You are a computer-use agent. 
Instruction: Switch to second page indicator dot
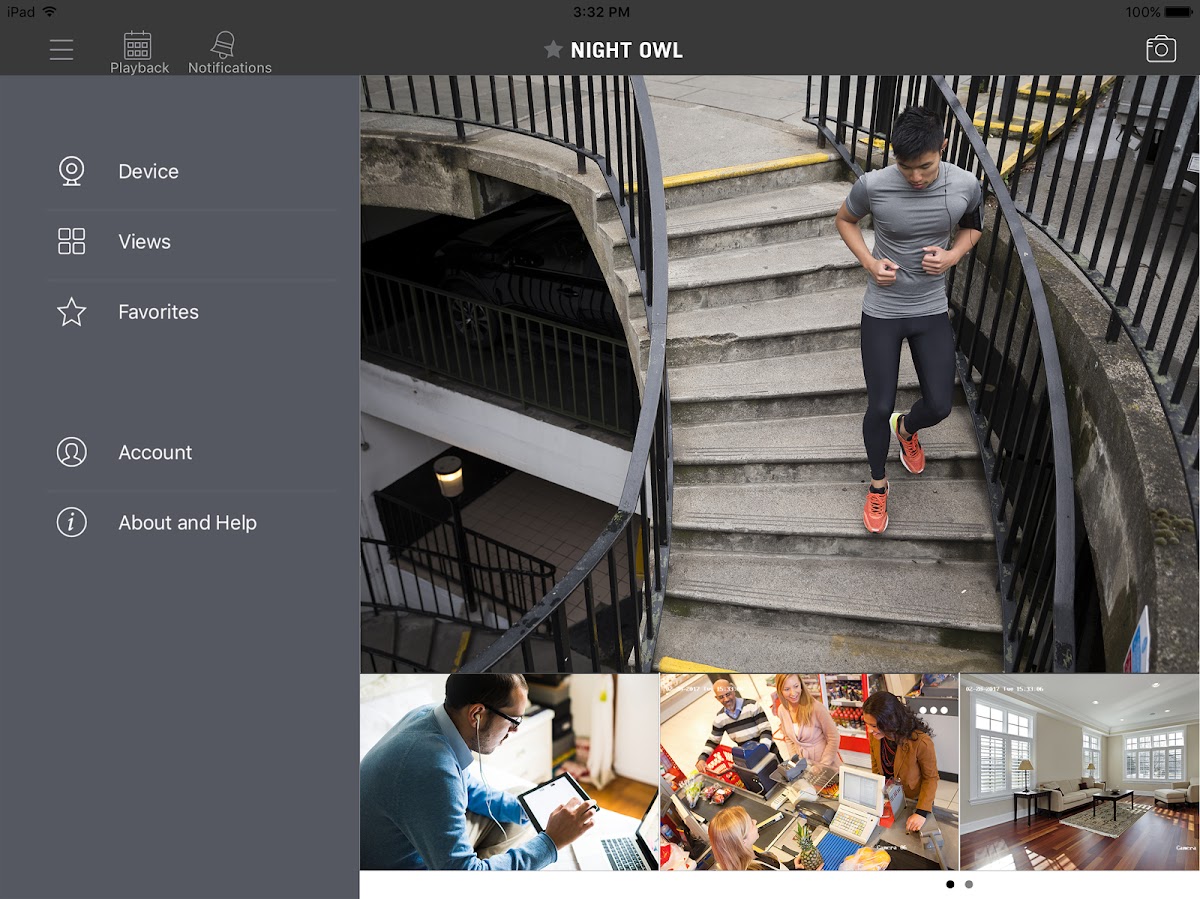(969, 884)
